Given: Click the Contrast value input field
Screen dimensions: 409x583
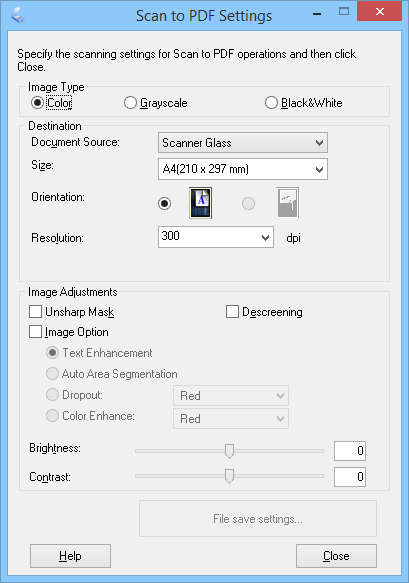Looking at the screenshot, I should (350, 477).
